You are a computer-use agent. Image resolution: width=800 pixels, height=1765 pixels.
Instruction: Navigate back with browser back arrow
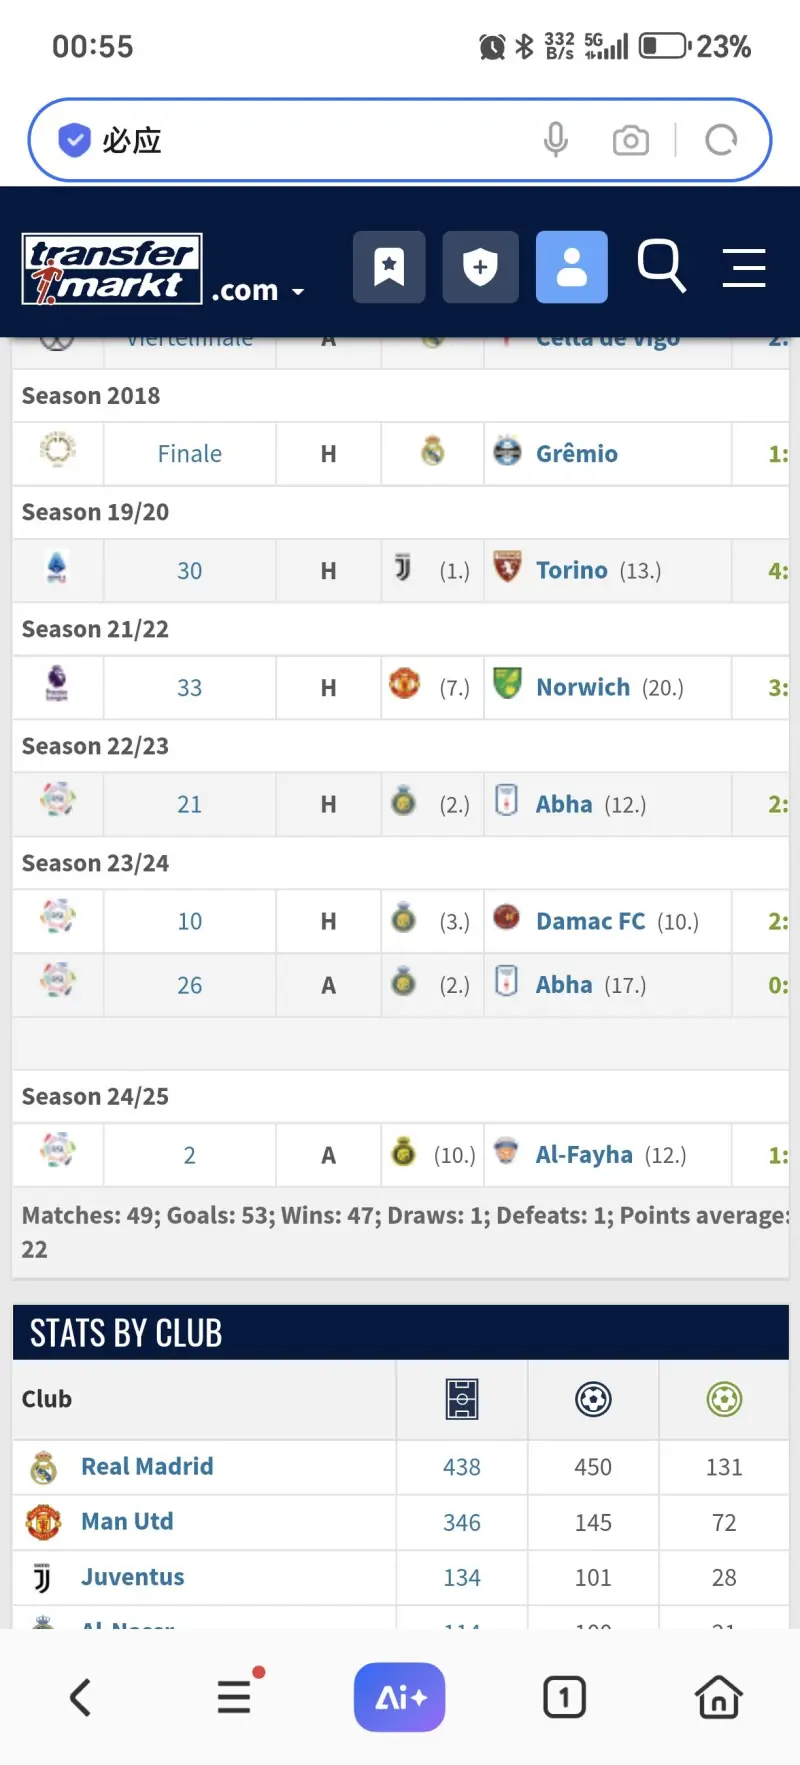coord(81,1697)
